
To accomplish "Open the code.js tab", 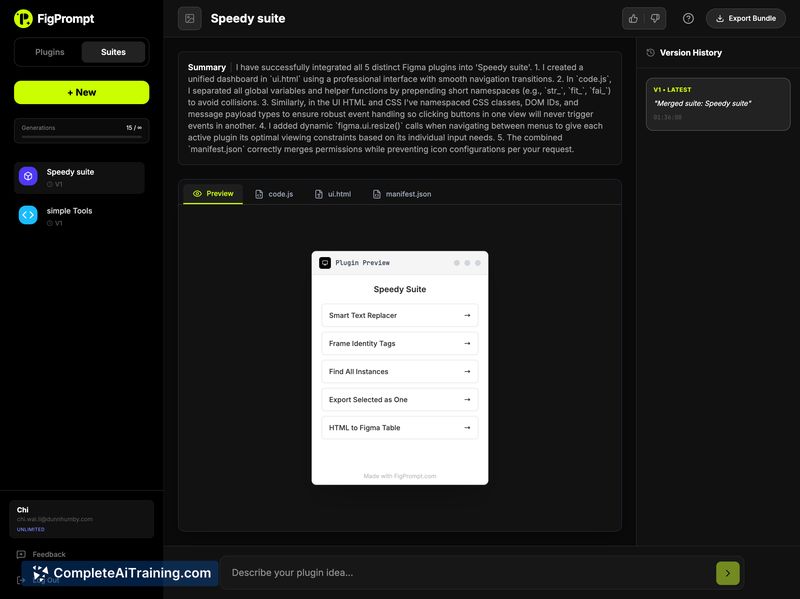I will point(273,194).
